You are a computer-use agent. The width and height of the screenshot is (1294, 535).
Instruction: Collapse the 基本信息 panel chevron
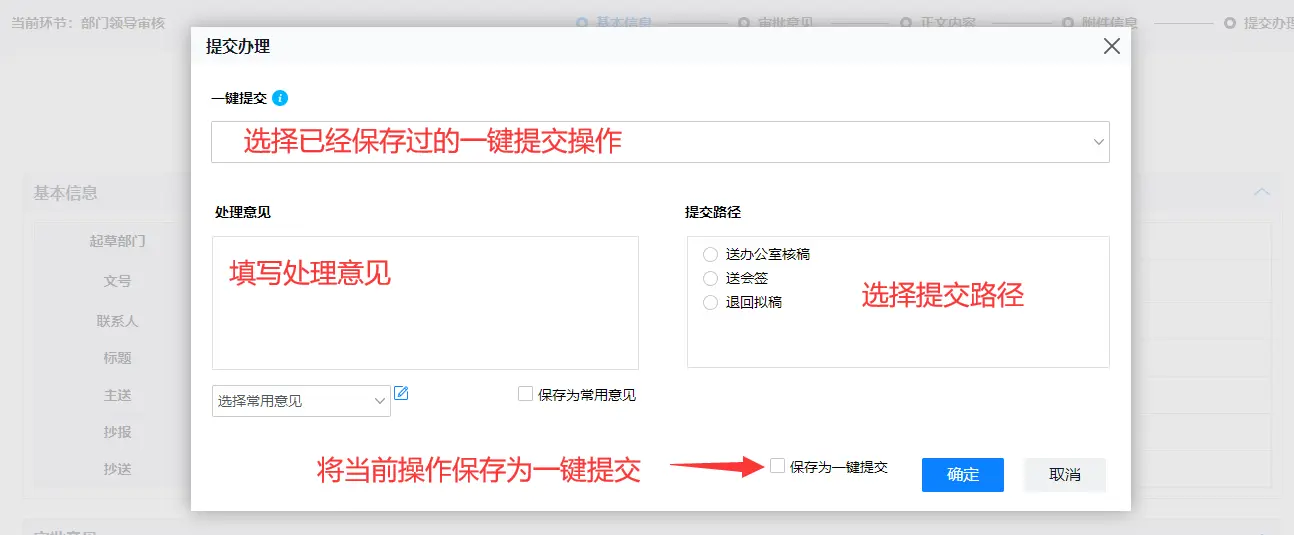tap(1262, 192)
